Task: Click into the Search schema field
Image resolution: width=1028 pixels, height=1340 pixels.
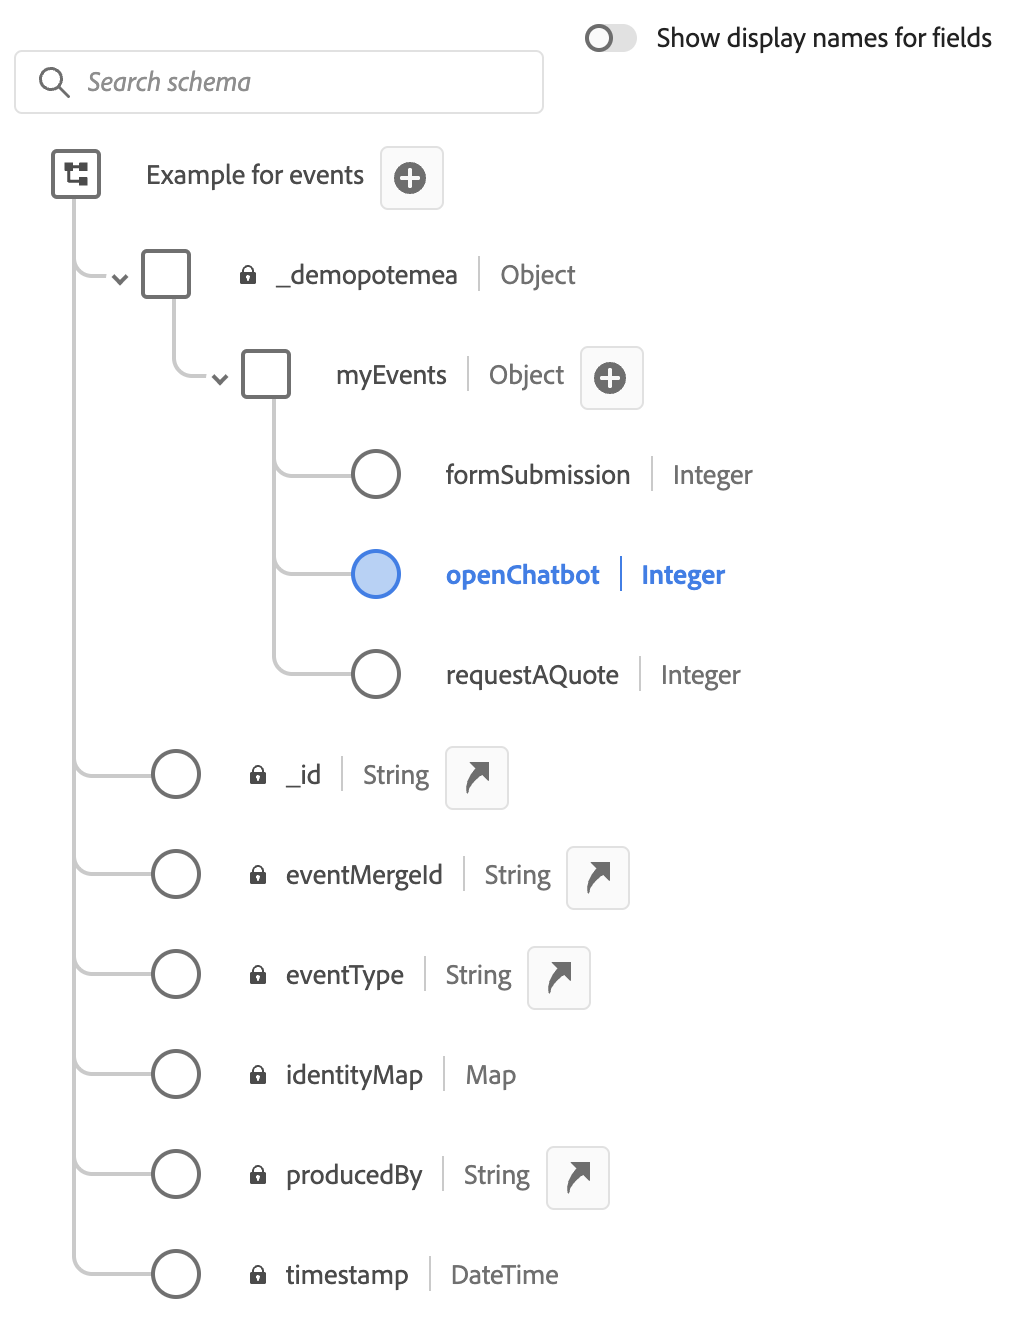Action: tap(279, 82)
